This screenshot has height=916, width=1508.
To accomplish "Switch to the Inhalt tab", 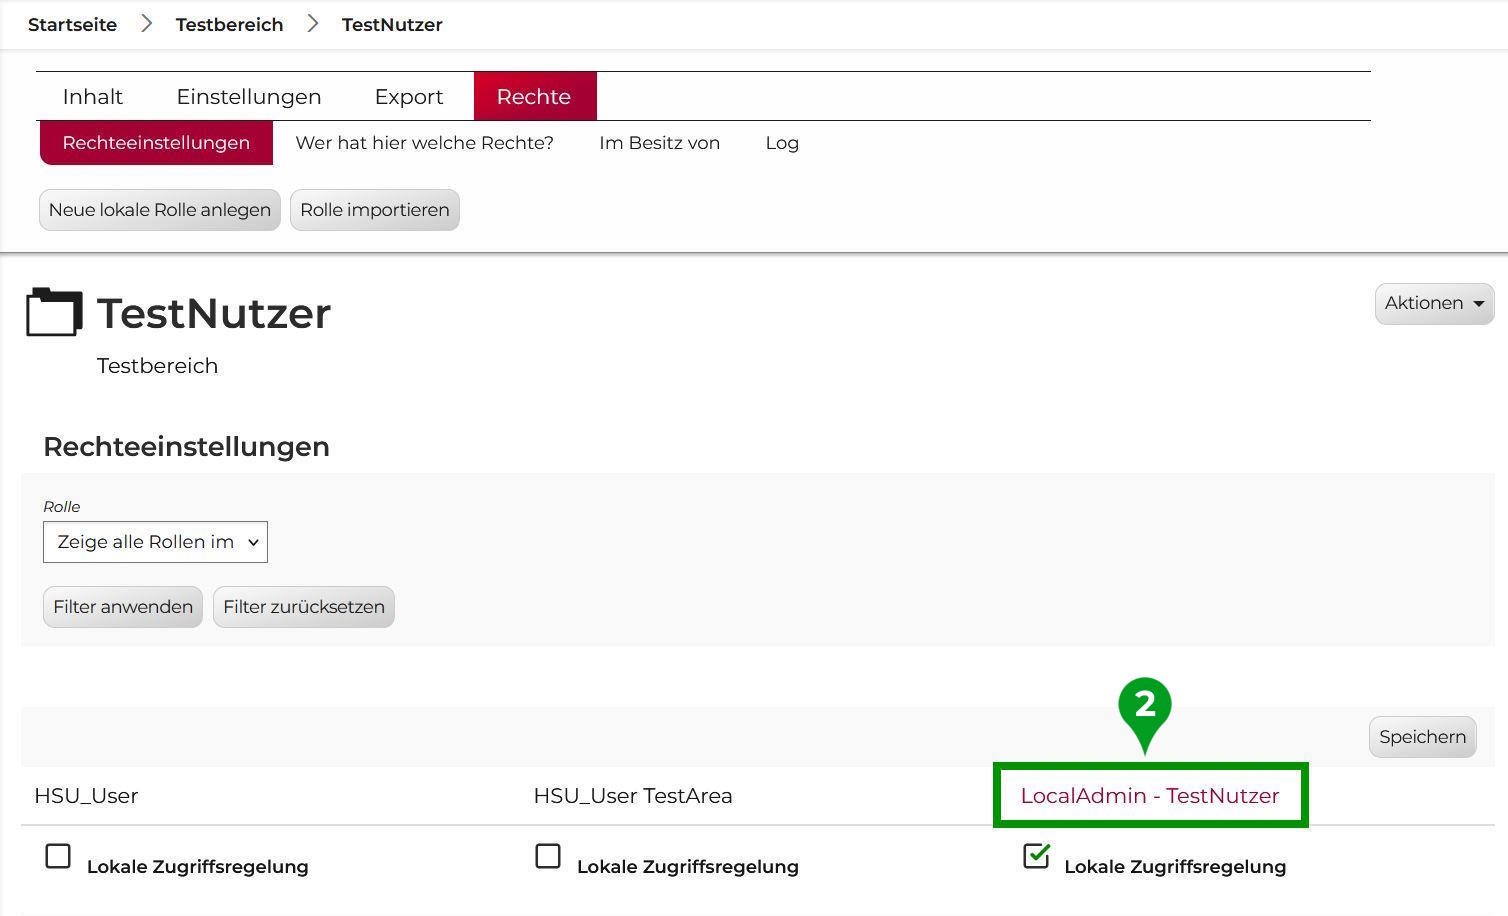I will coord(92,97).
